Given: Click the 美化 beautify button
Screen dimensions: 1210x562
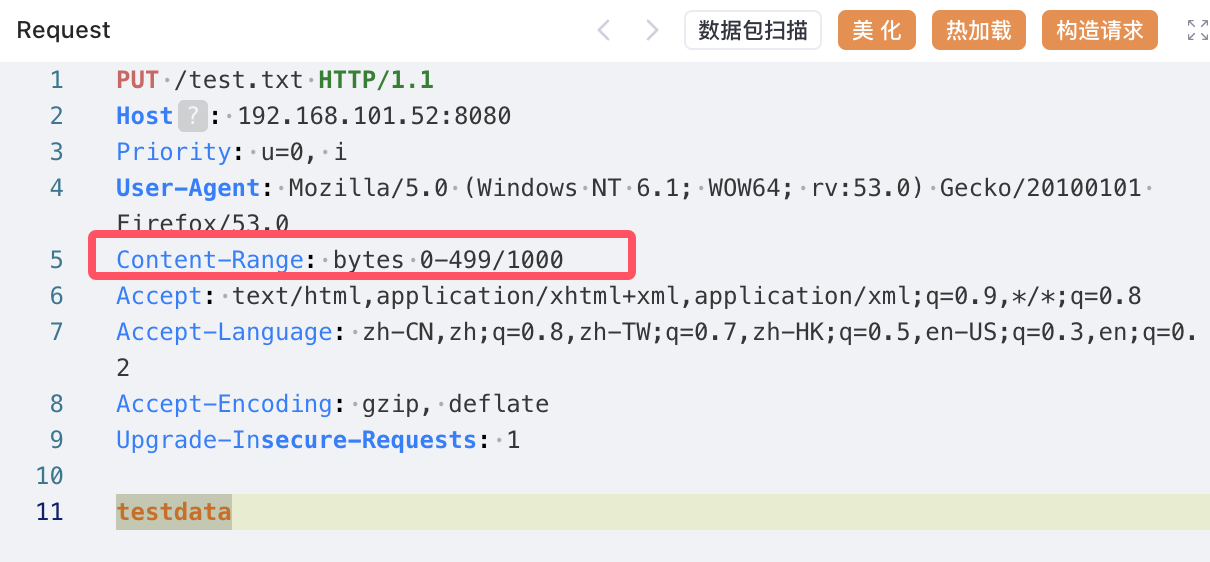Looking at the screenshot, I should 876,30.
